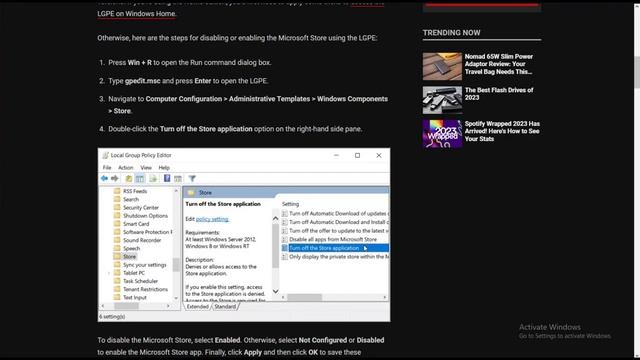Click policy icon beside Only display private store
The image size is (640, 360).
tap(284, 257)
